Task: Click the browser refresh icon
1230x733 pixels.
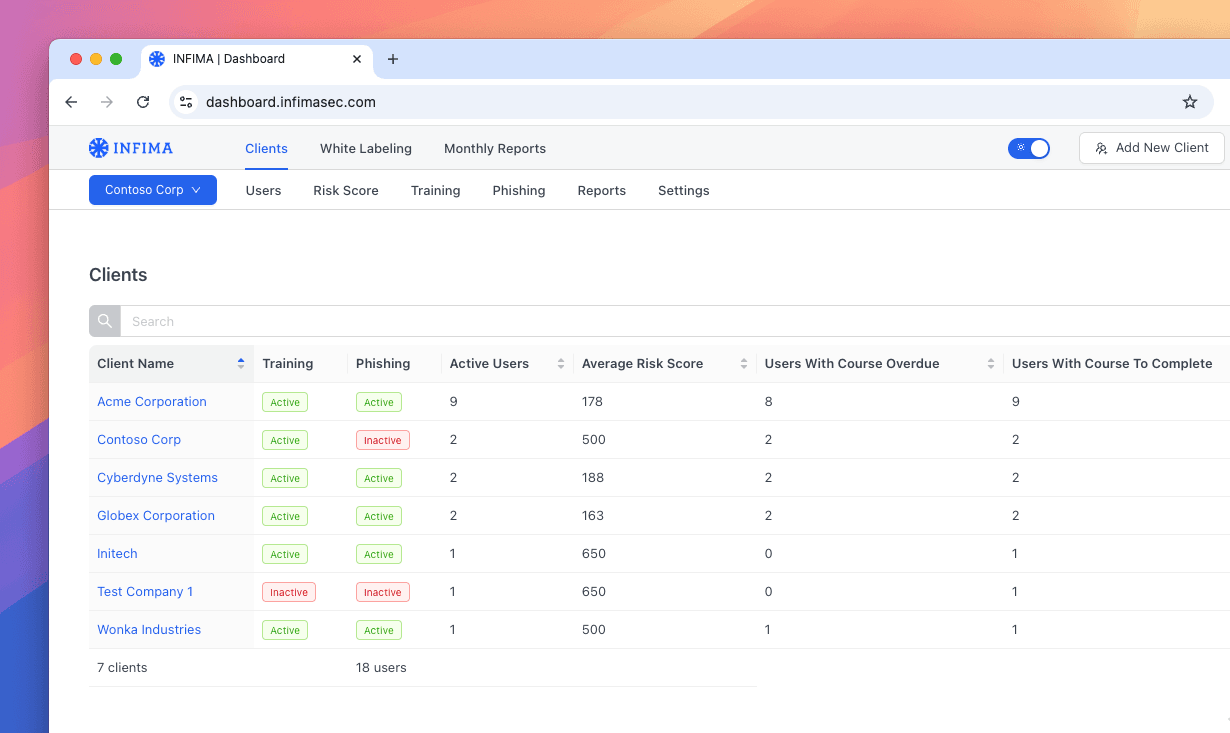Action: pyautogui.click(x=143, y=101)
